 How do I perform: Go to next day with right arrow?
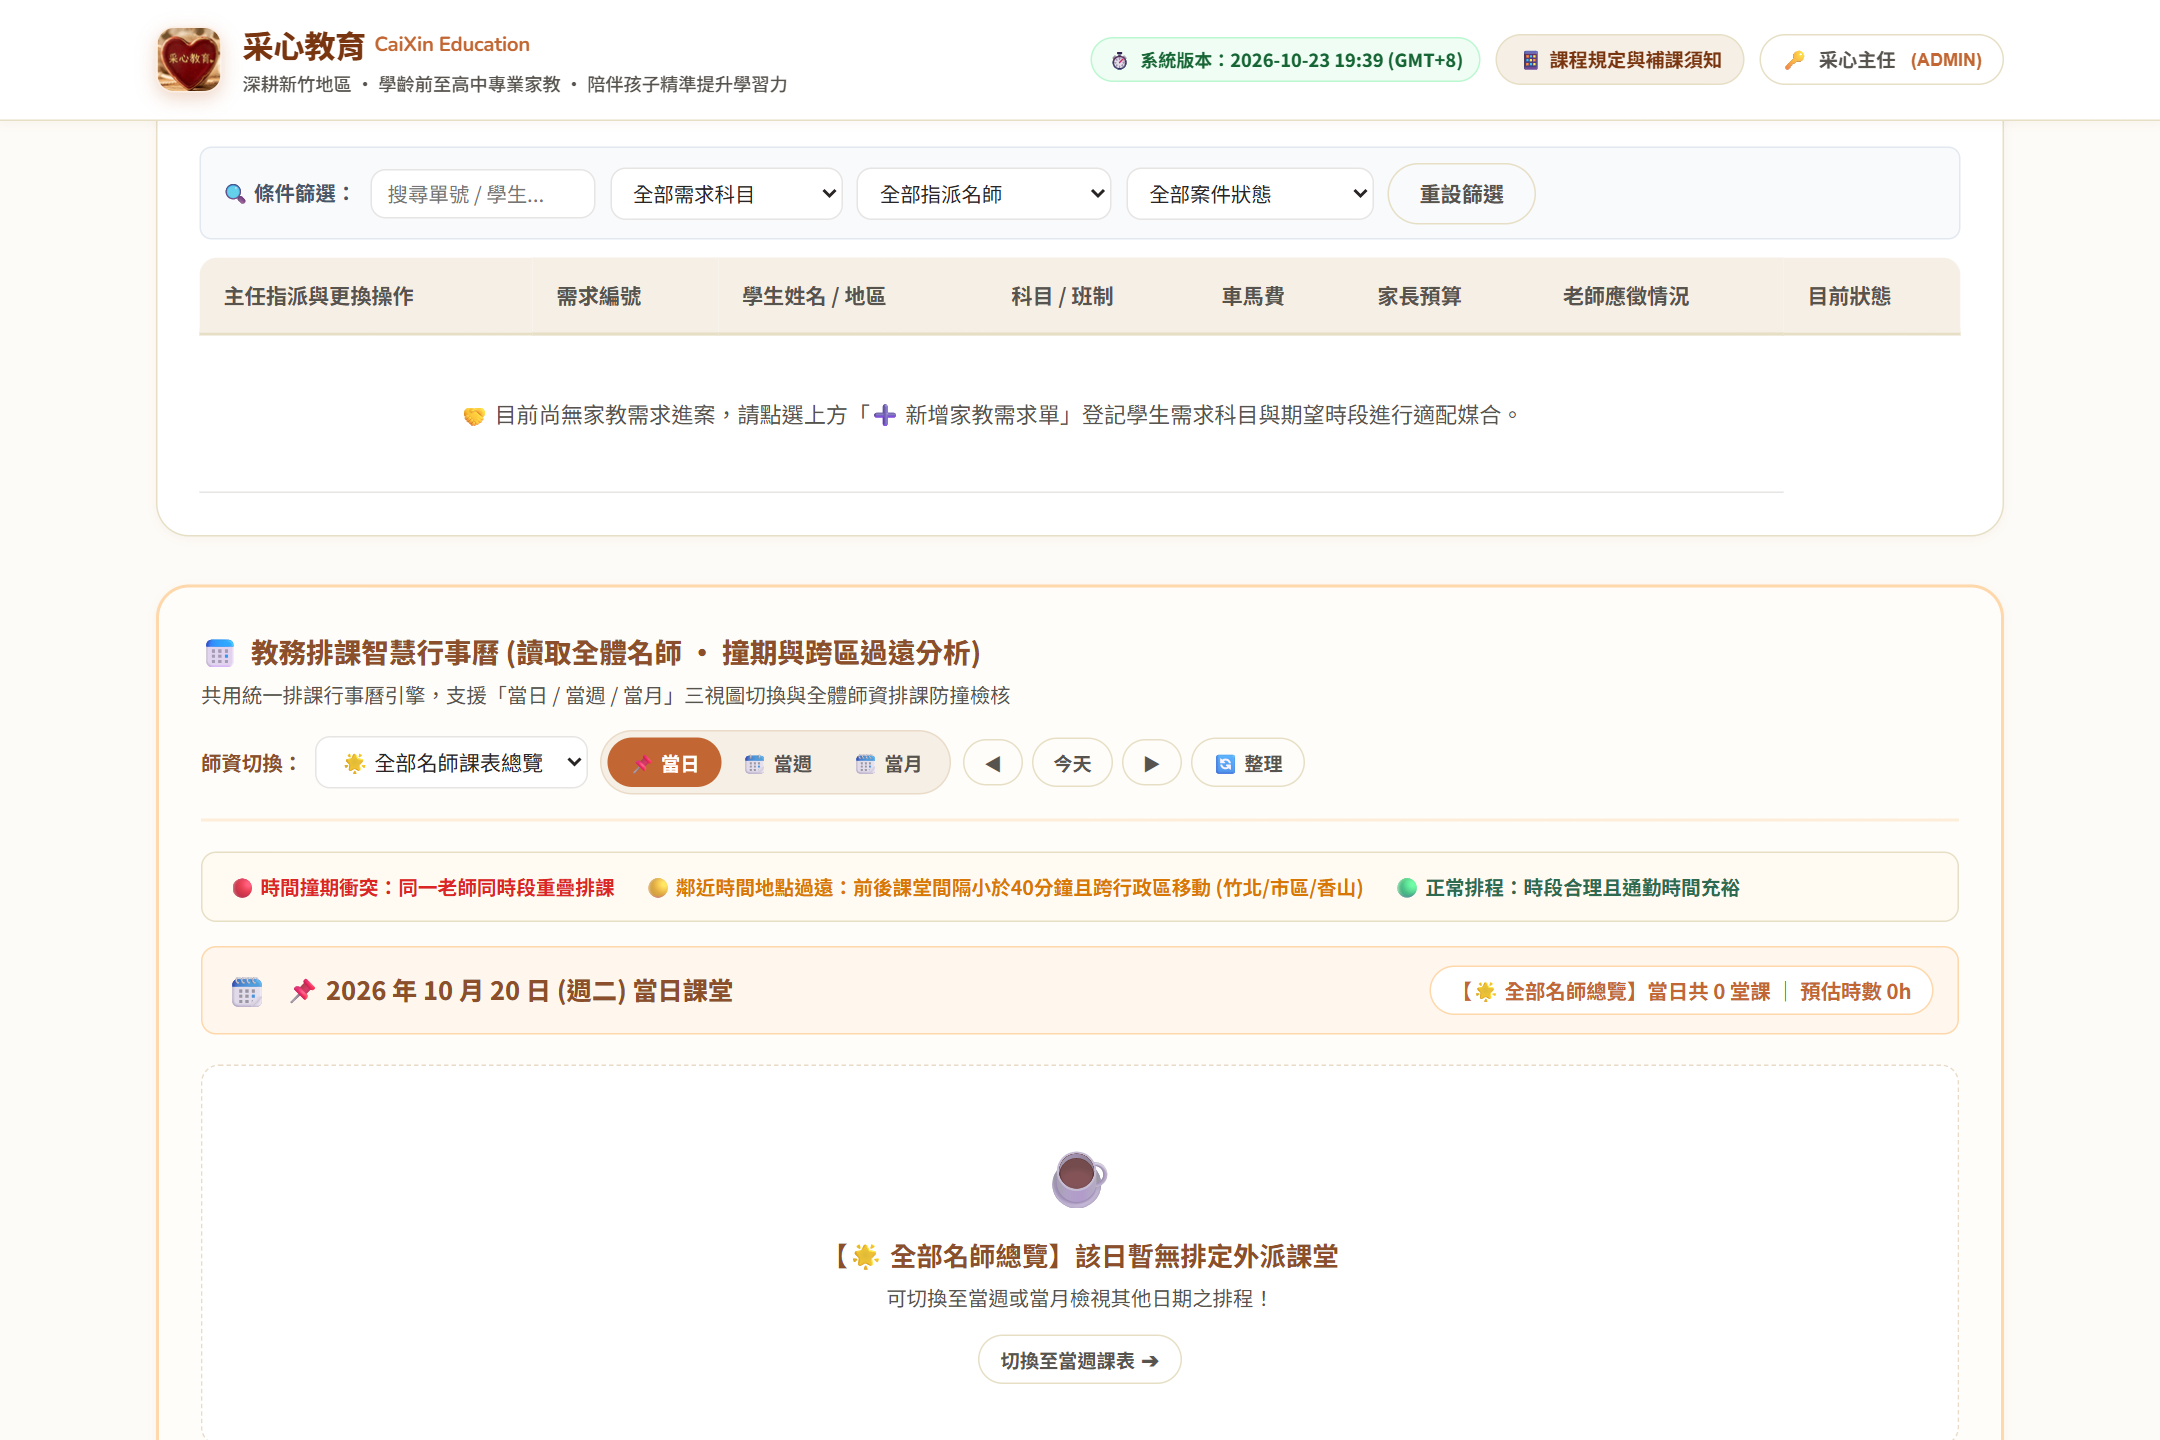tap(1152, 763)
